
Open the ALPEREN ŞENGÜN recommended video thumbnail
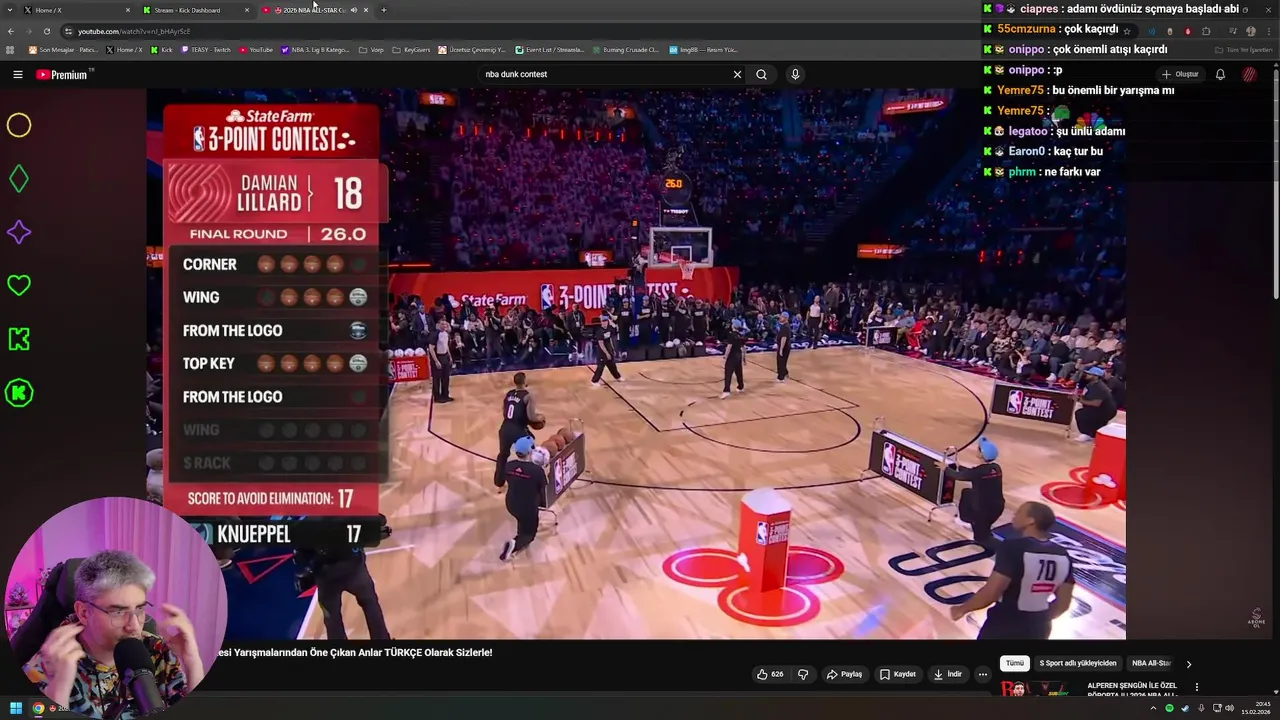[x=1040, y=688]
